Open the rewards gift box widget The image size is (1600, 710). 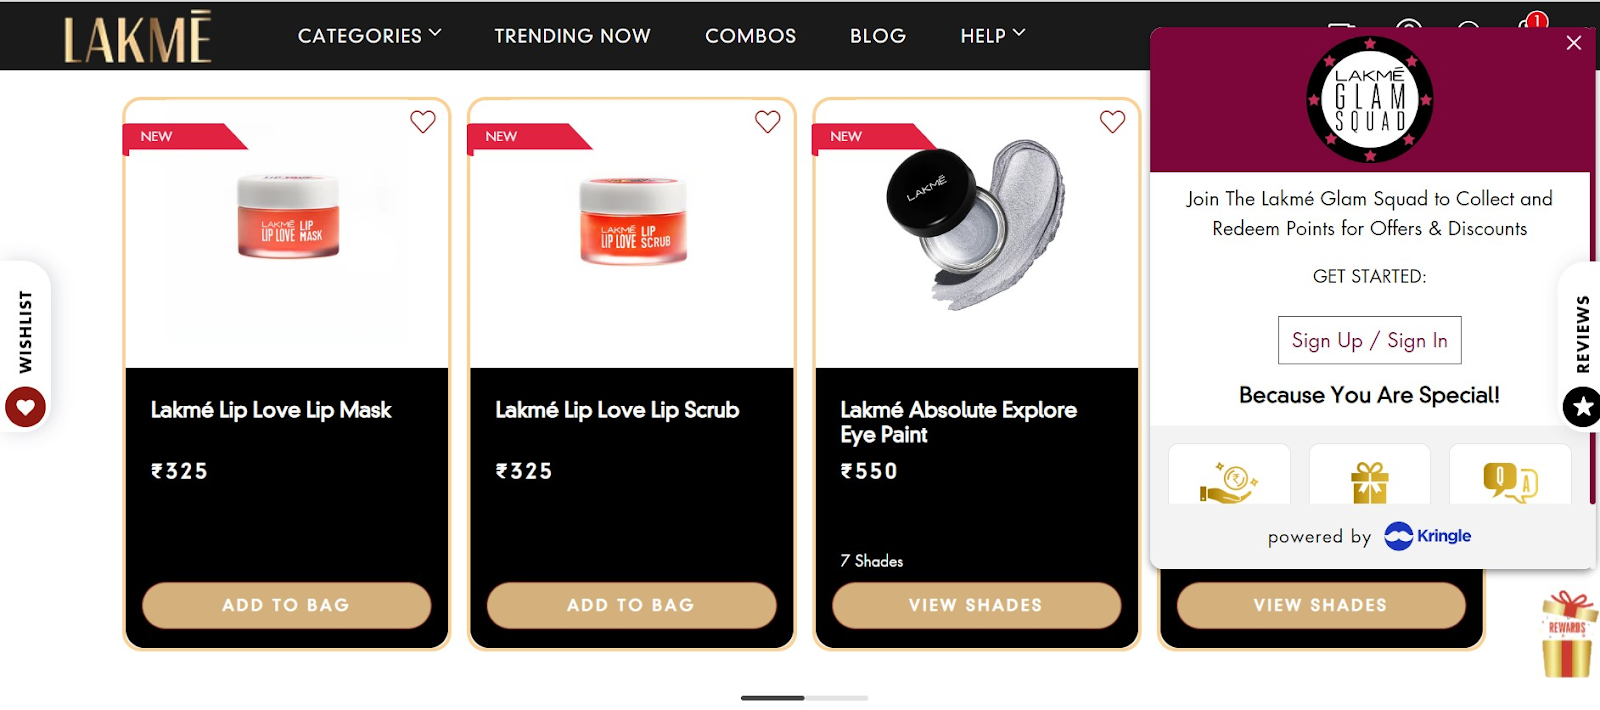1567,634
